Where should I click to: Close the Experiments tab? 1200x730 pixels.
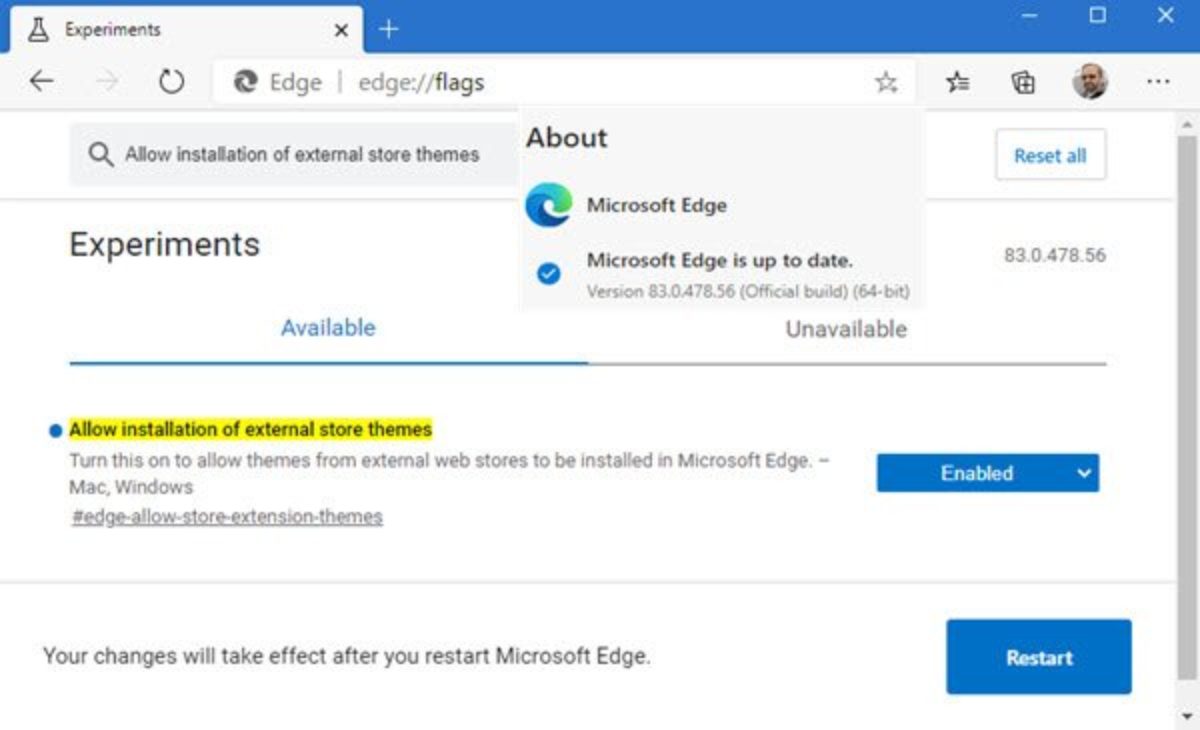[341, 30]
